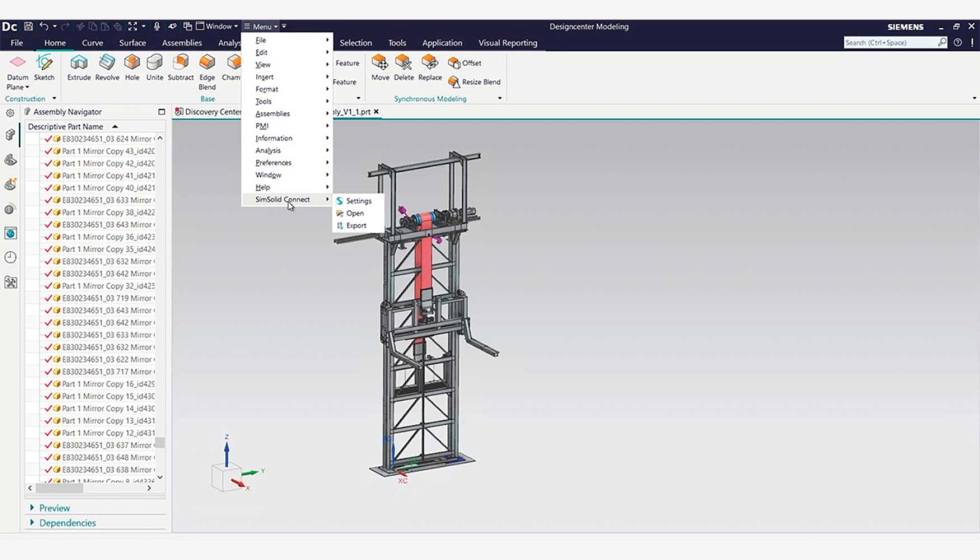Viewport: 980px width, 560px height.
Task: Open the History clock icon in the sidebar
Action: point(10,258)
